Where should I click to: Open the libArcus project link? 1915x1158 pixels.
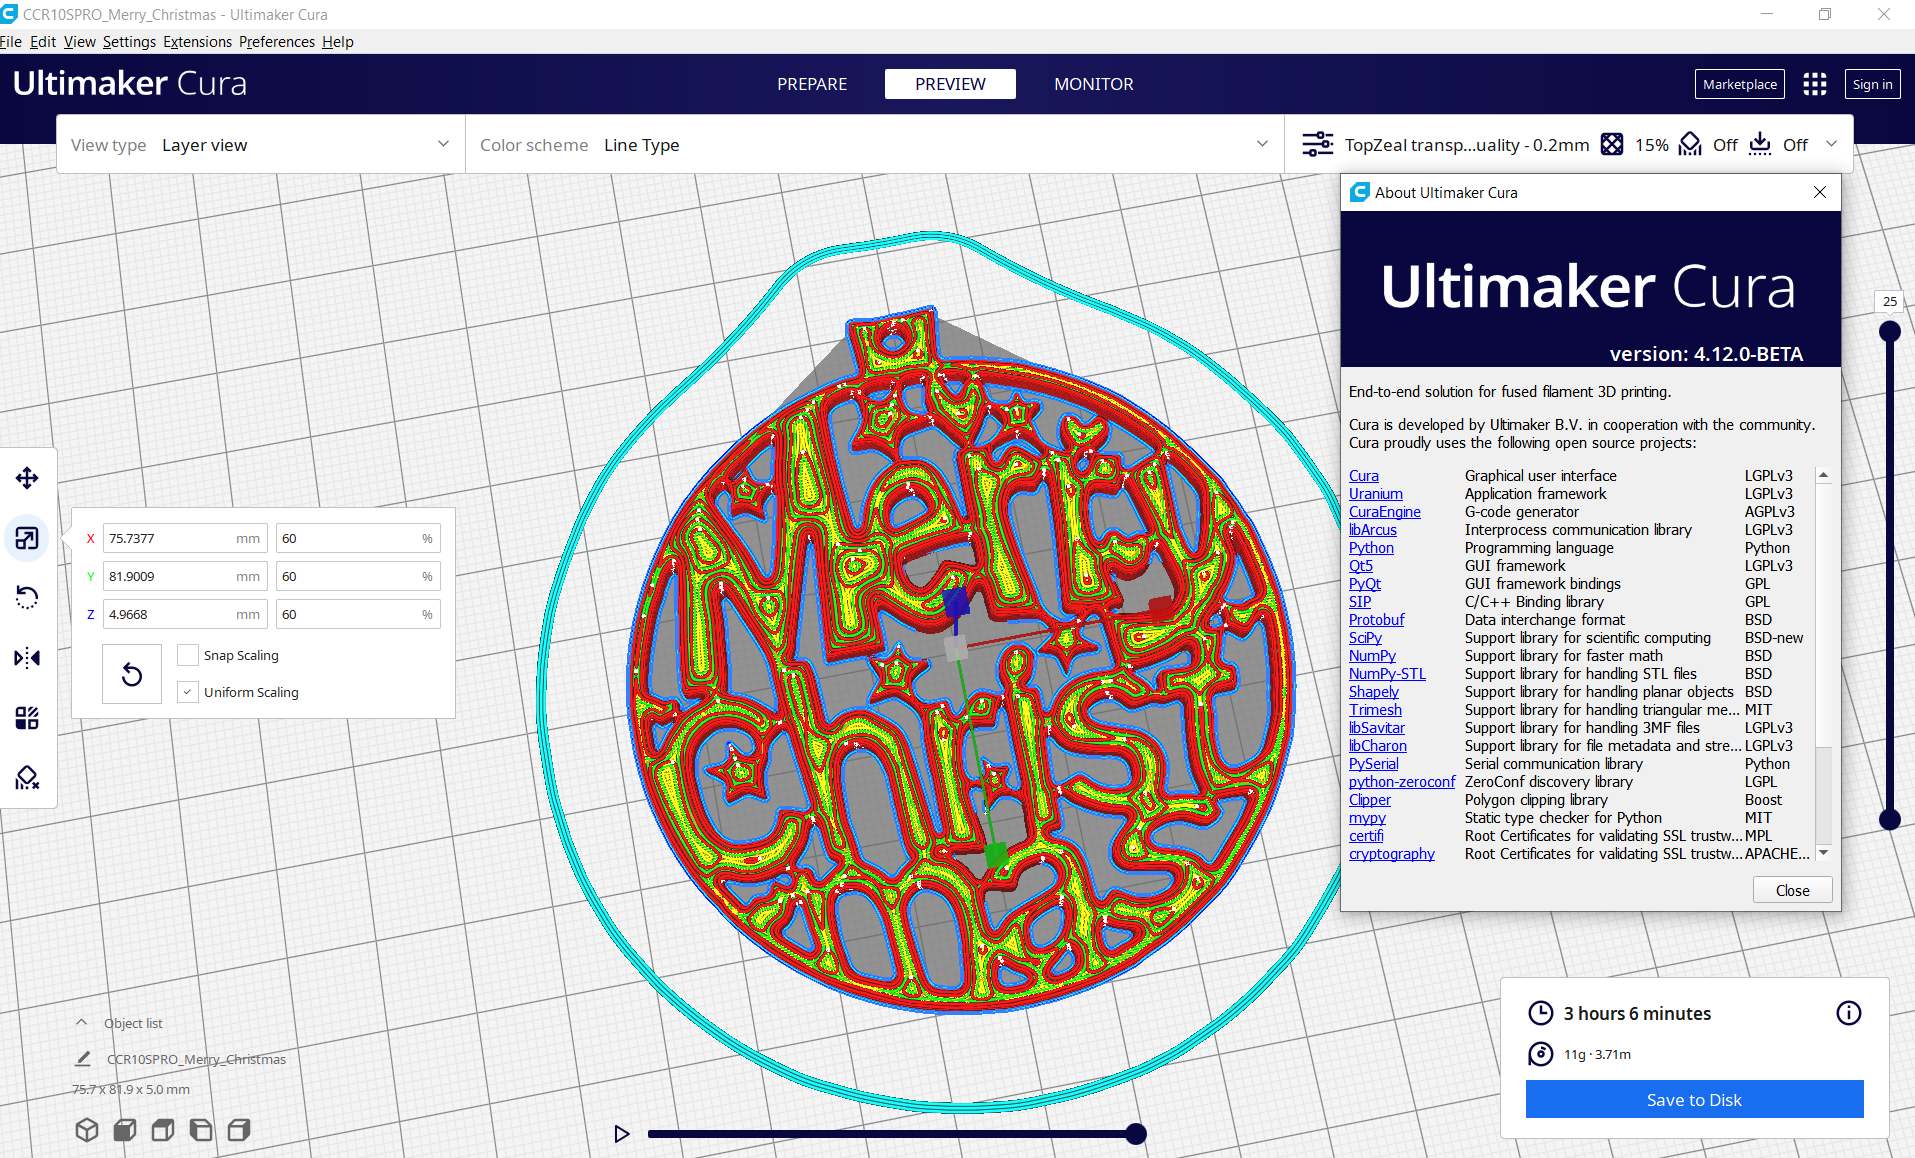click(1373, 530)
